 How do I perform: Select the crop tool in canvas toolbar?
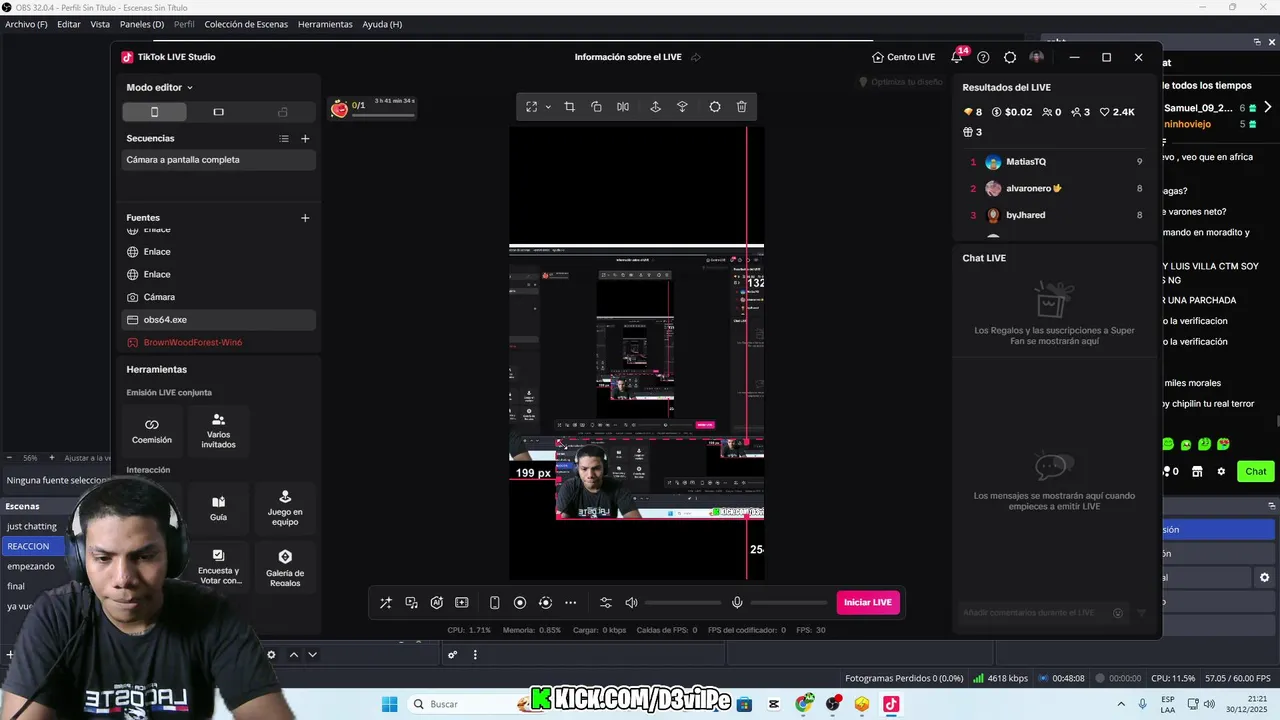pos(569,107)
